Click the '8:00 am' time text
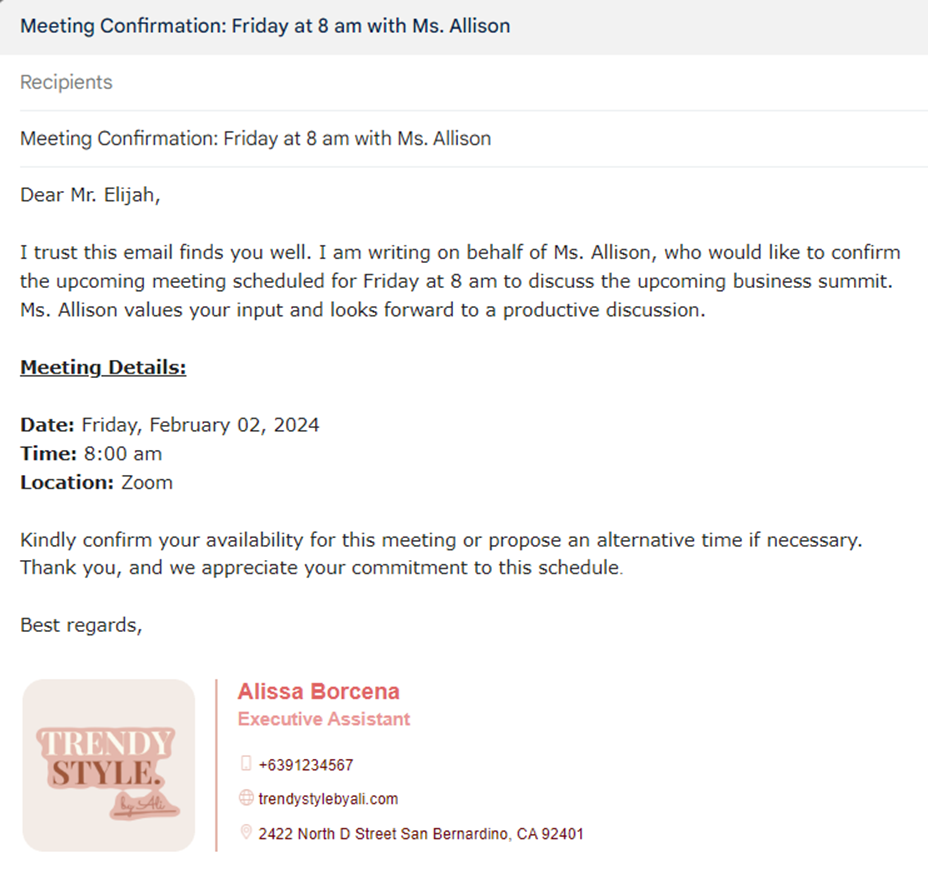This screenshot has width=928, height=878. pos(121,454)
